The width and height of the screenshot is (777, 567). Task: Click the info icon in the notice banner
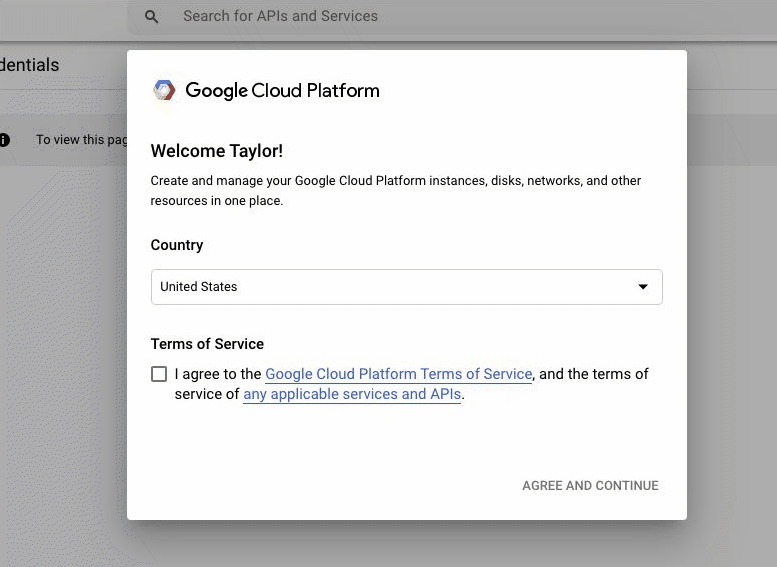(4, 140)
